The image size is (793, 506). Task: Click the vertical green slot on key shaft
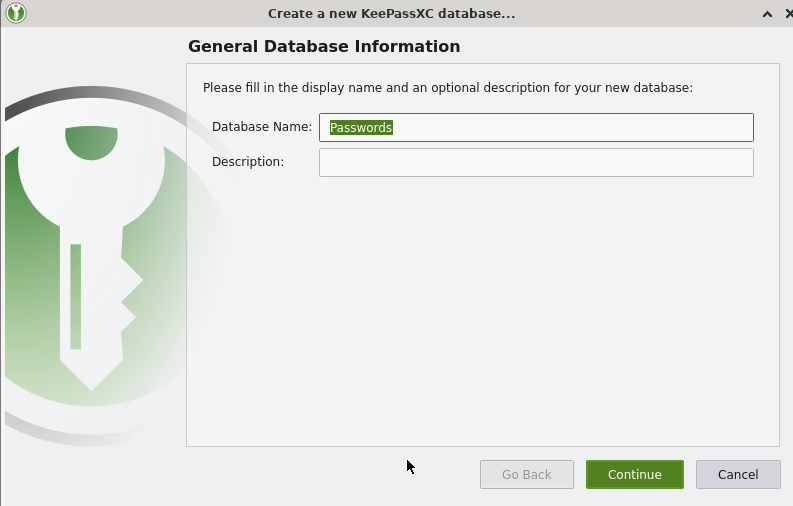pos(76,296)
